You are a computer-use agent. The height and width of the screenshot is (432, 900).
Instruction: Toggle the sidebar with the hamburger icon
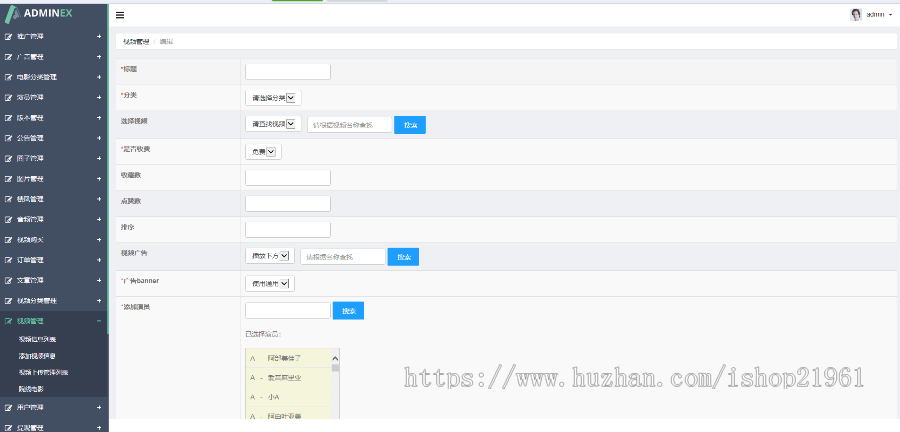coord(120,15)
